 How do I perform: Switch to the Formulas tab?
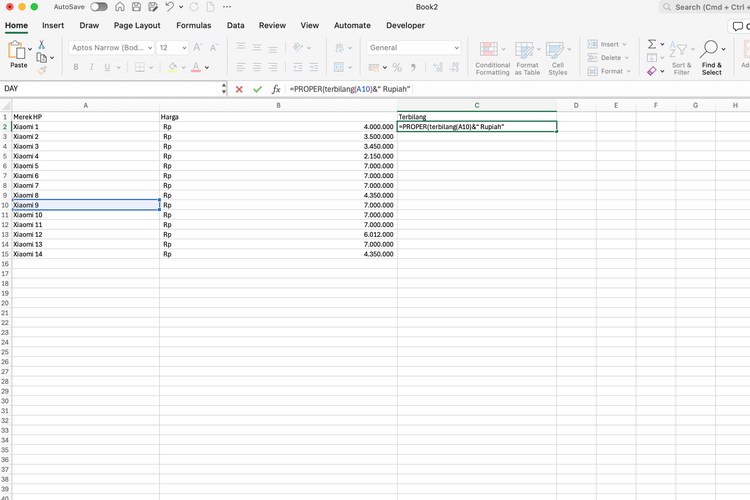(x=193, y=25)
